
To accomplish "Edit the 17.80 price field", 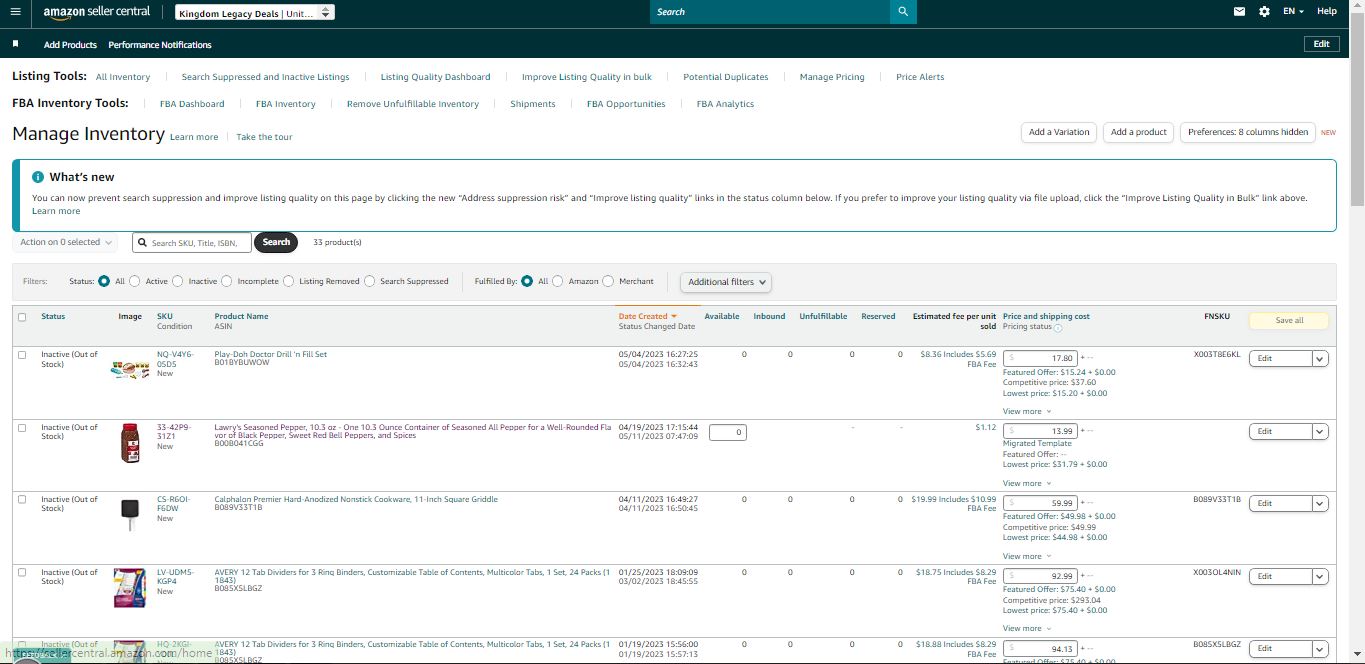I will 1041,358.
